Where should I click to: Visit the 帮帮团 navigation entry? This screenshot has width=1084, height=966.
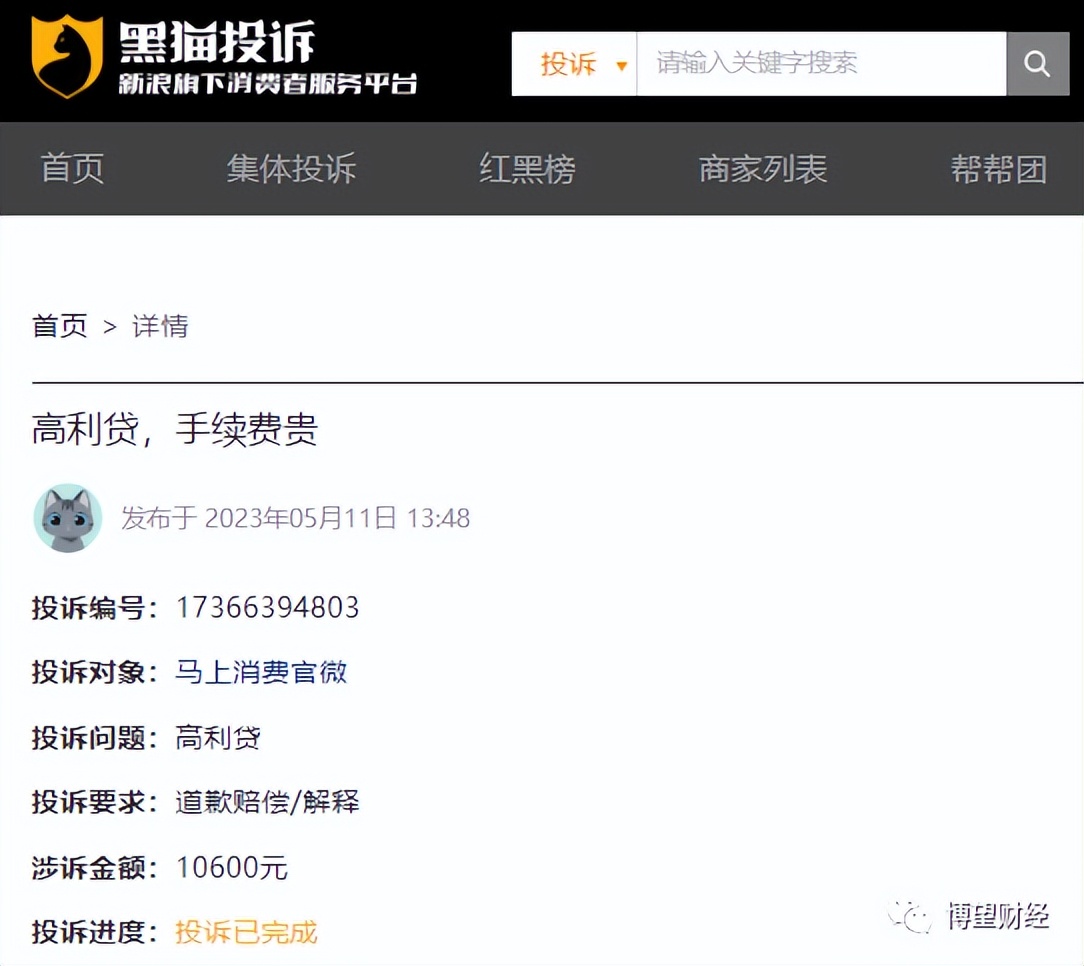pos(999,169)
